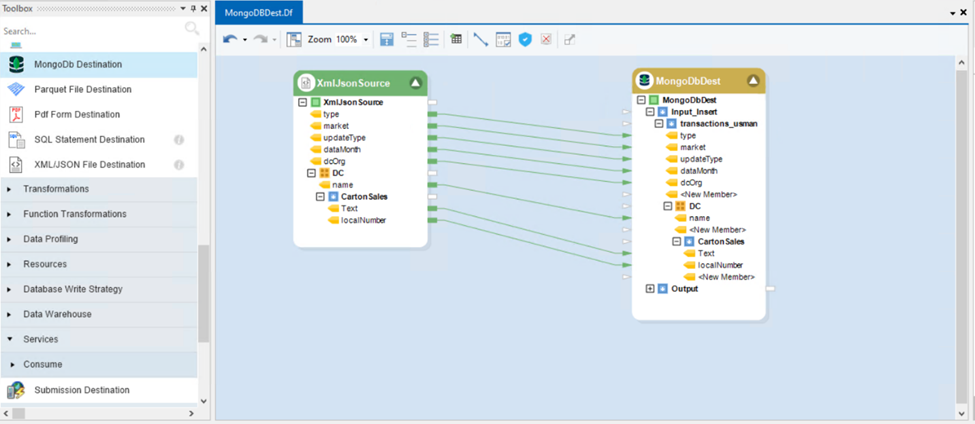The image size is (975, 424).
Task: Select the MongoDb Destination toolbox icon
Action: point(16,64)
